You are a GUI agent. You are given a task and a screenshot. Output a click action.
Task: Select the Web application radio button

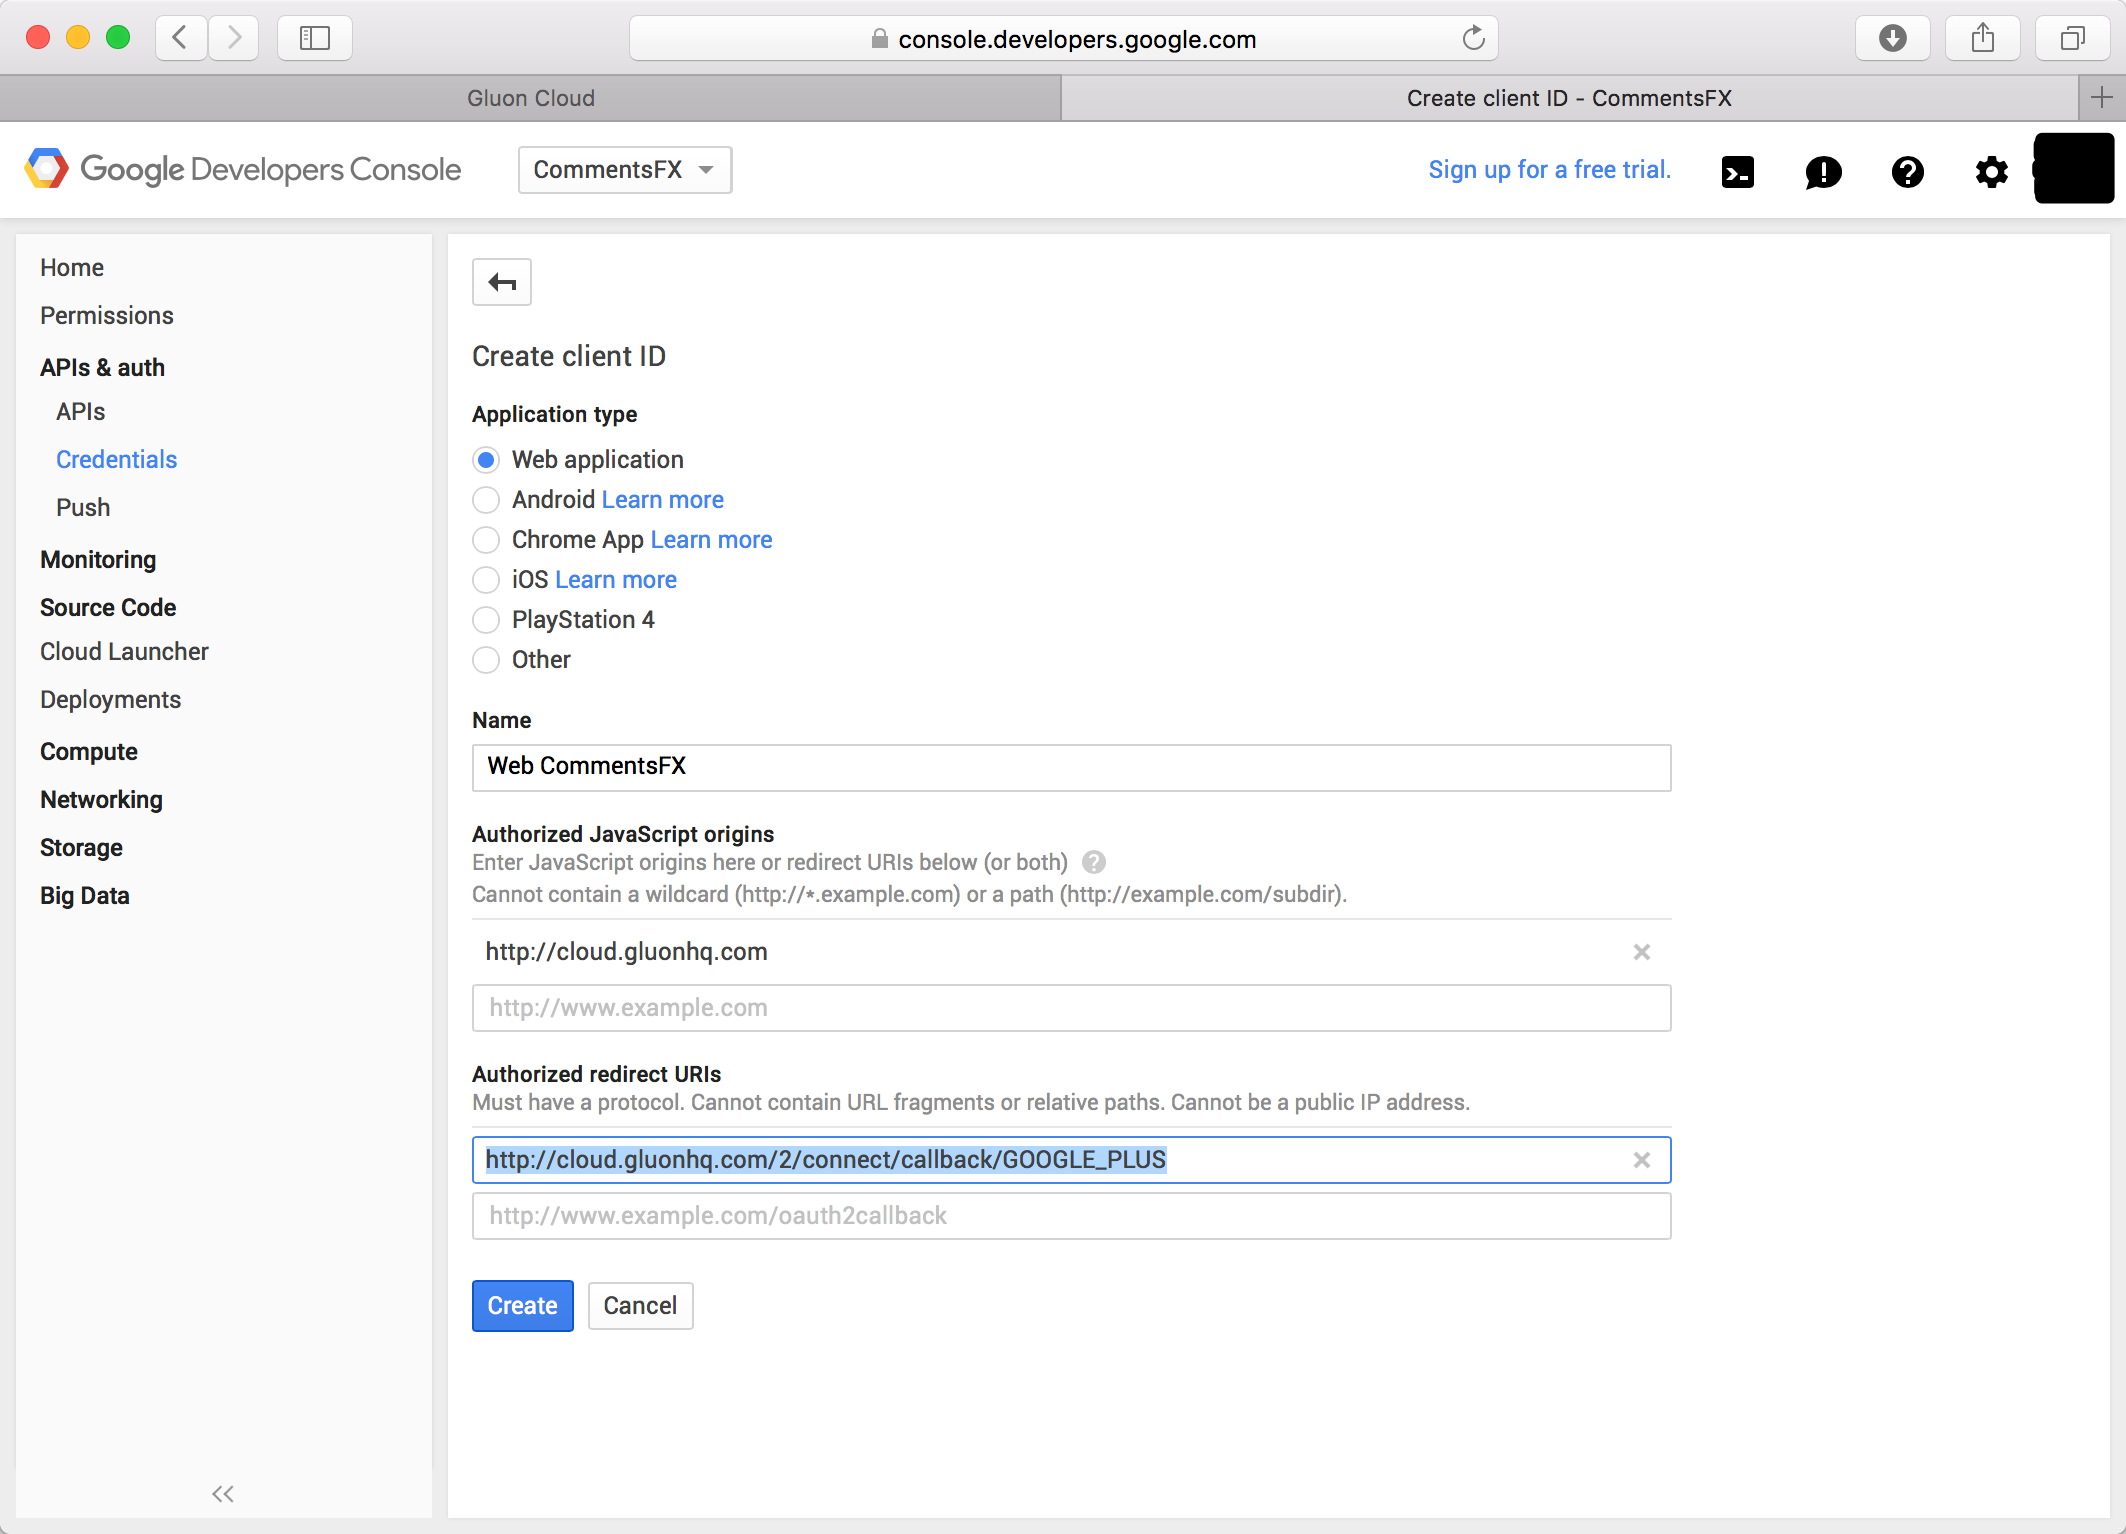[486, 460]
